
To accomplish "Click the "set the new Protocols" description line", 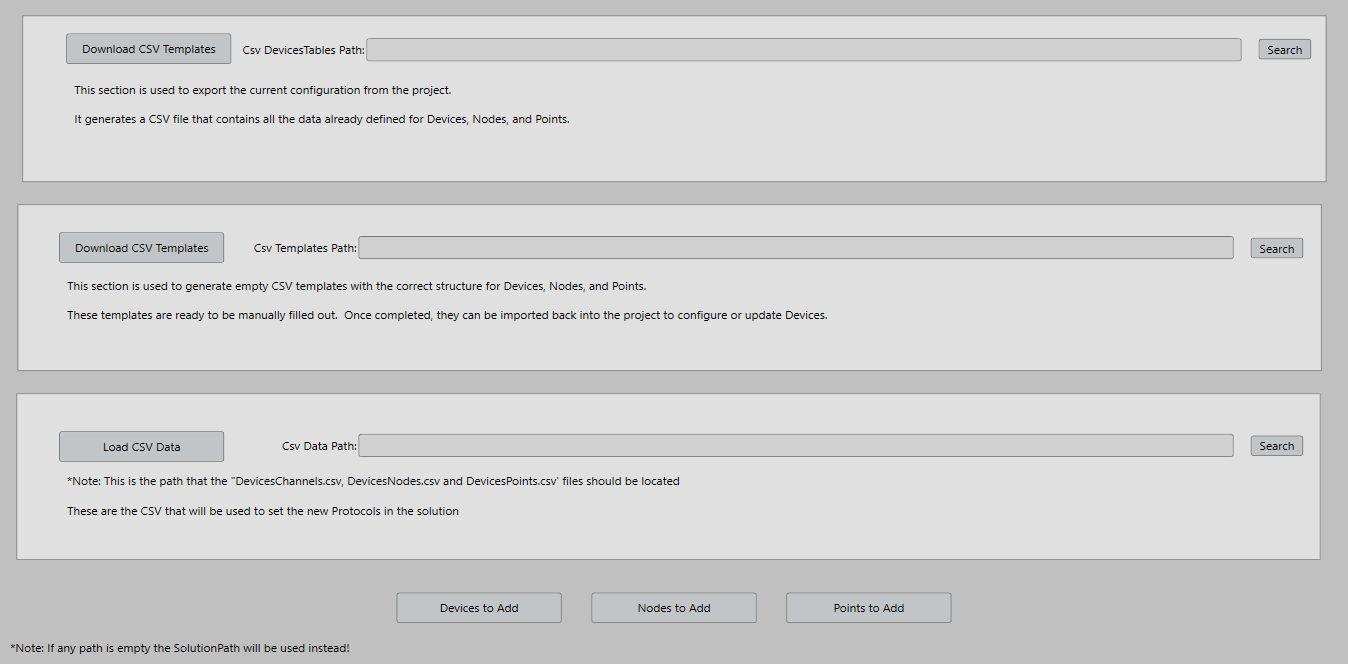I will click(x=262, y=511).
